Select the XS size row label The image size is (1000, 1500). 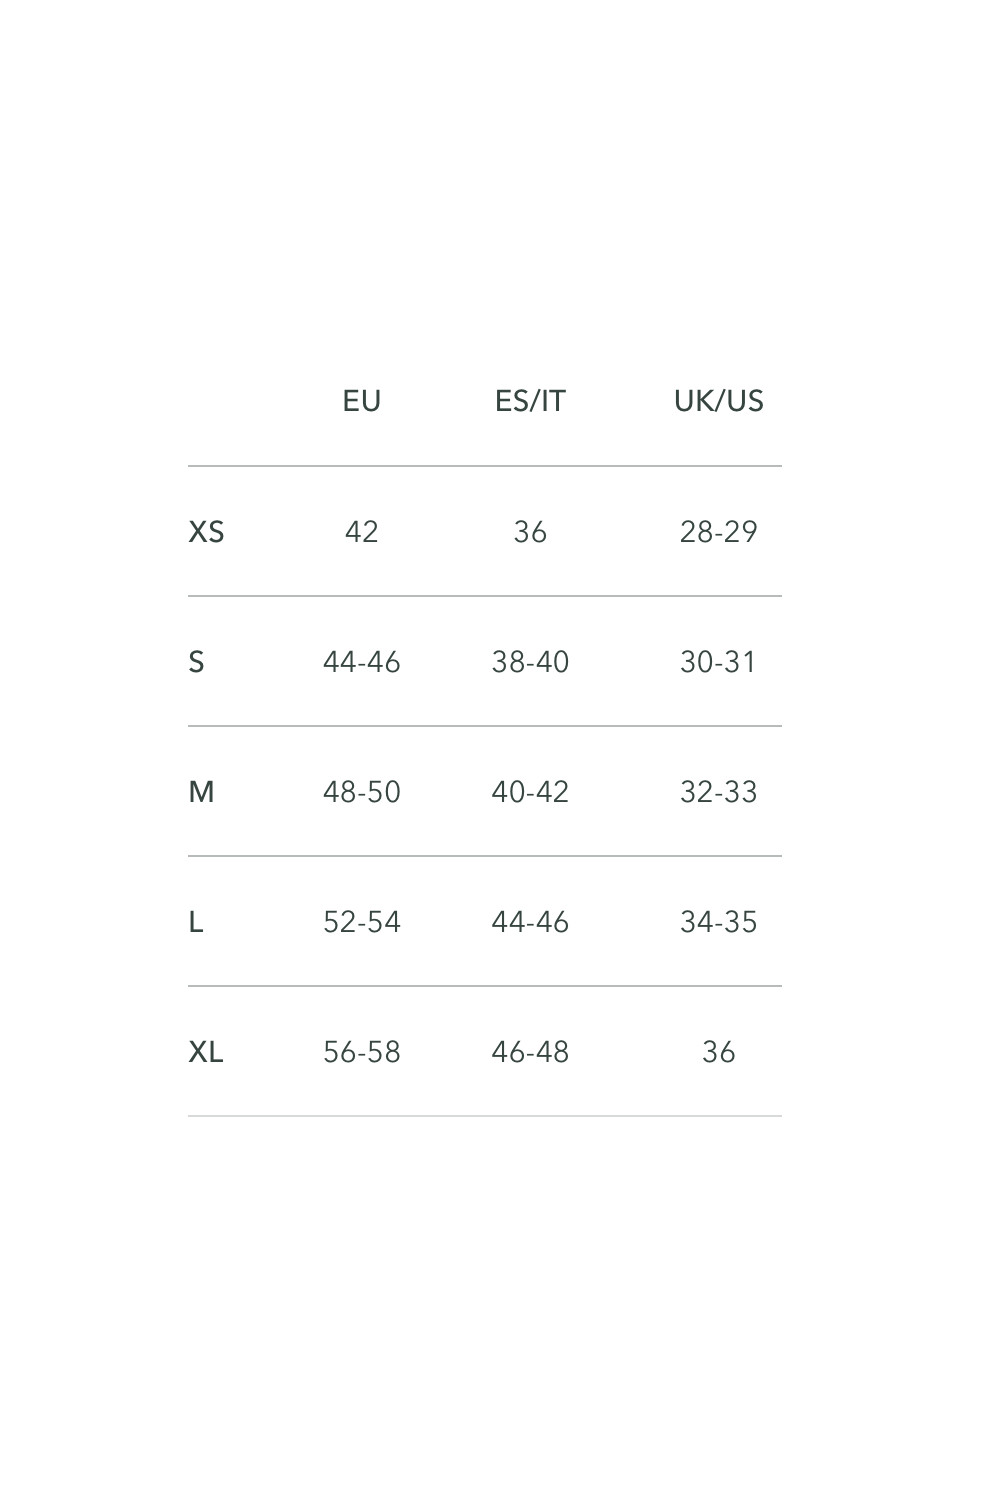click(x=206, y=531)
